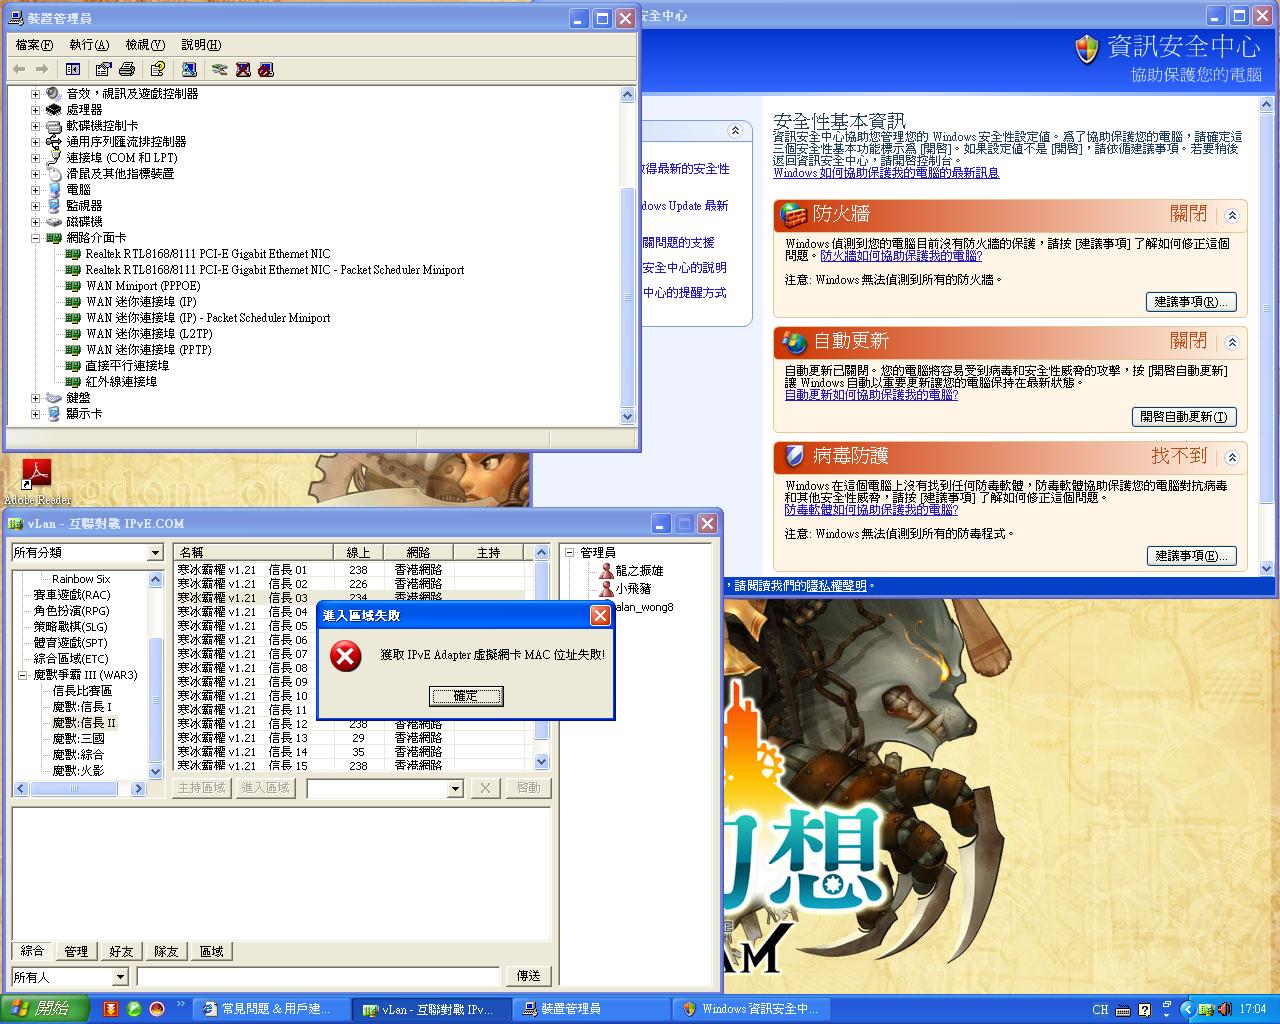1280x1024 pixels.
Task: Expand the 連接埠 (COM 和 LPT) node
Action: [x=36, y=157]
